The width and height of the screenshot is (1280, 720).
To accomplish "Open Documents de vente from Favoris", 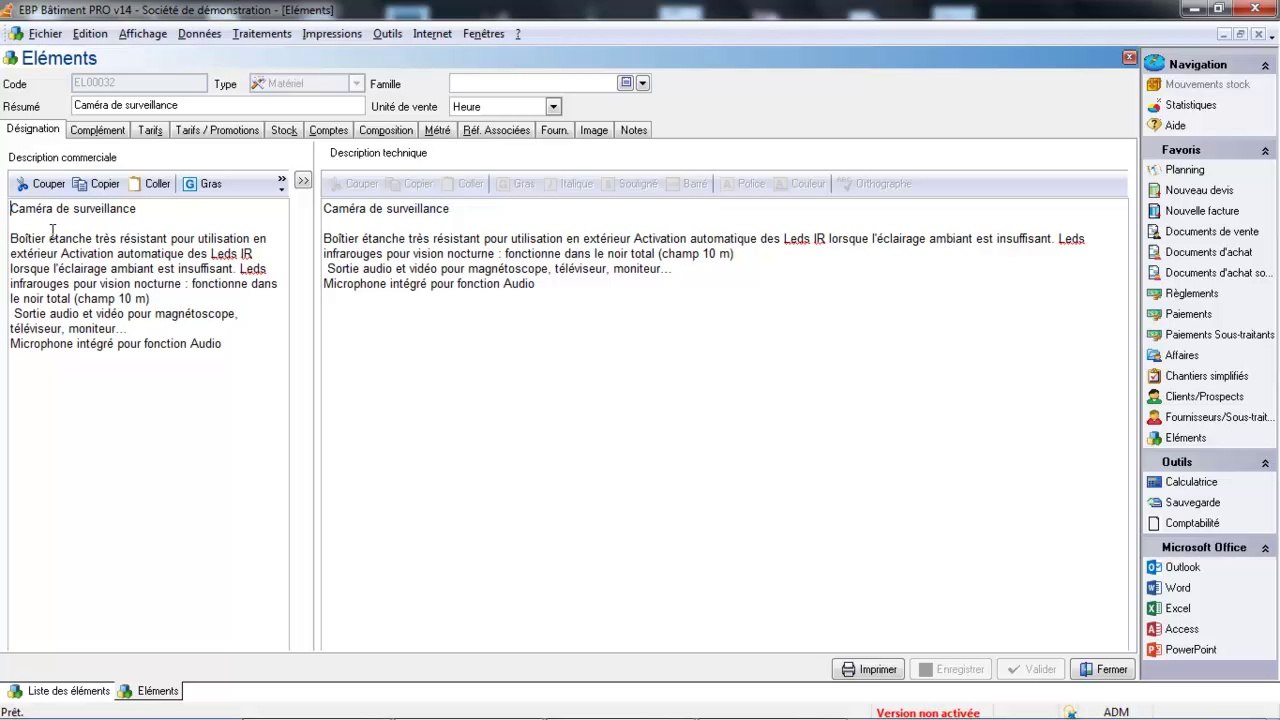I will 1202,232.
